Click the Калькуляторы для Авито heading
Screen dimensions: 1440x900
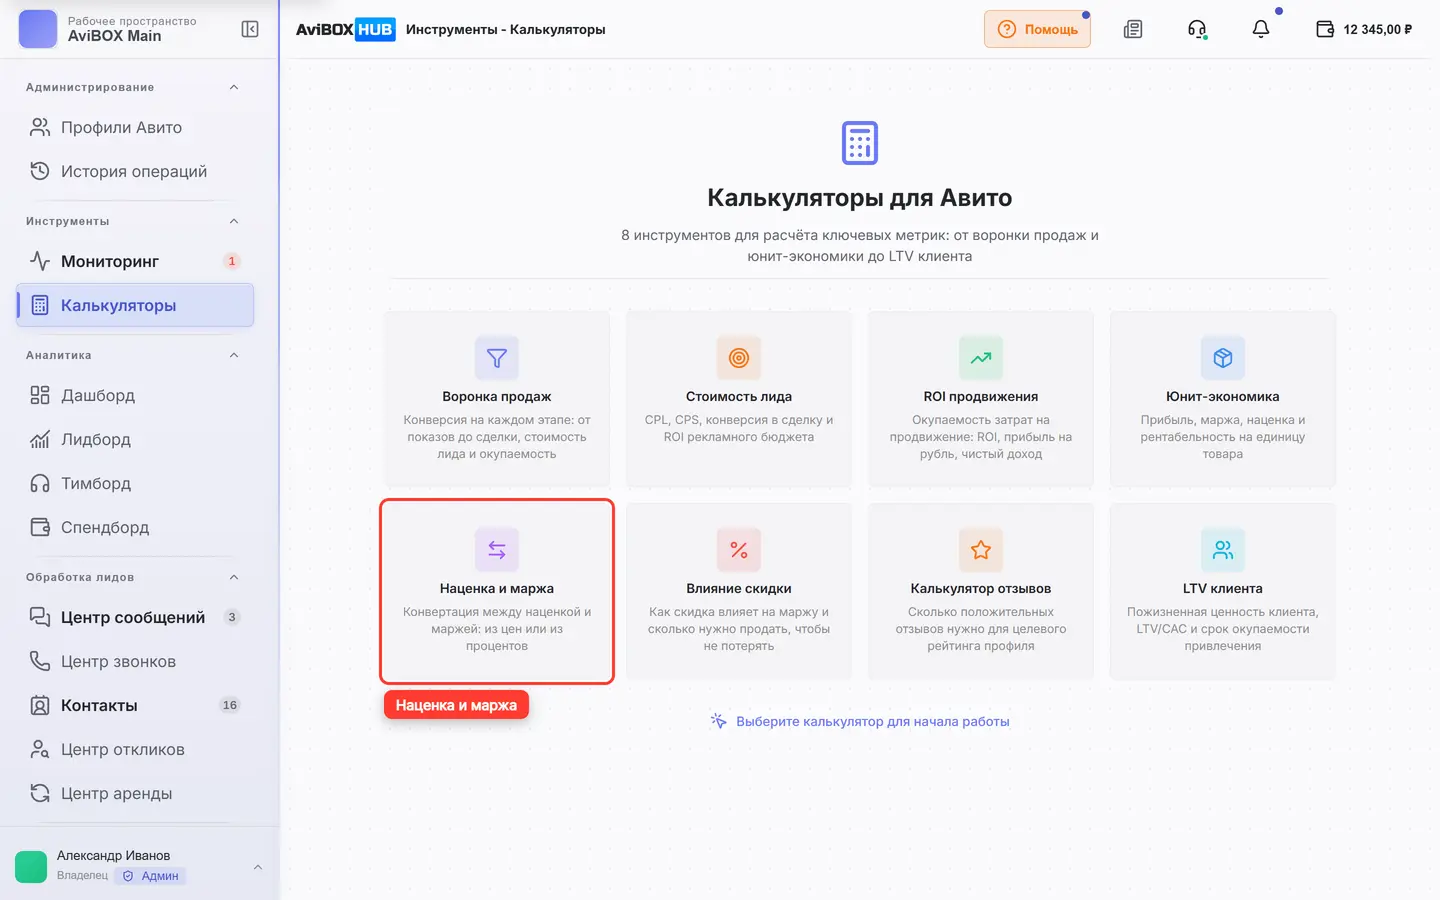pos(860,198)
